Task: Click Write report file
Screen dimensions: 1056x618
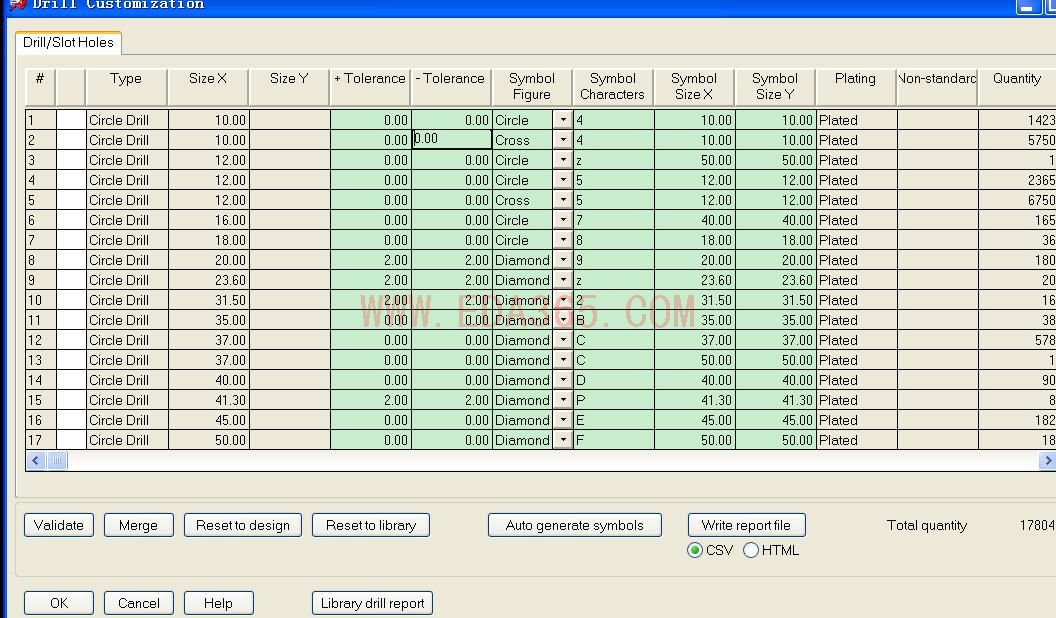Action: [x=746, y=525]
